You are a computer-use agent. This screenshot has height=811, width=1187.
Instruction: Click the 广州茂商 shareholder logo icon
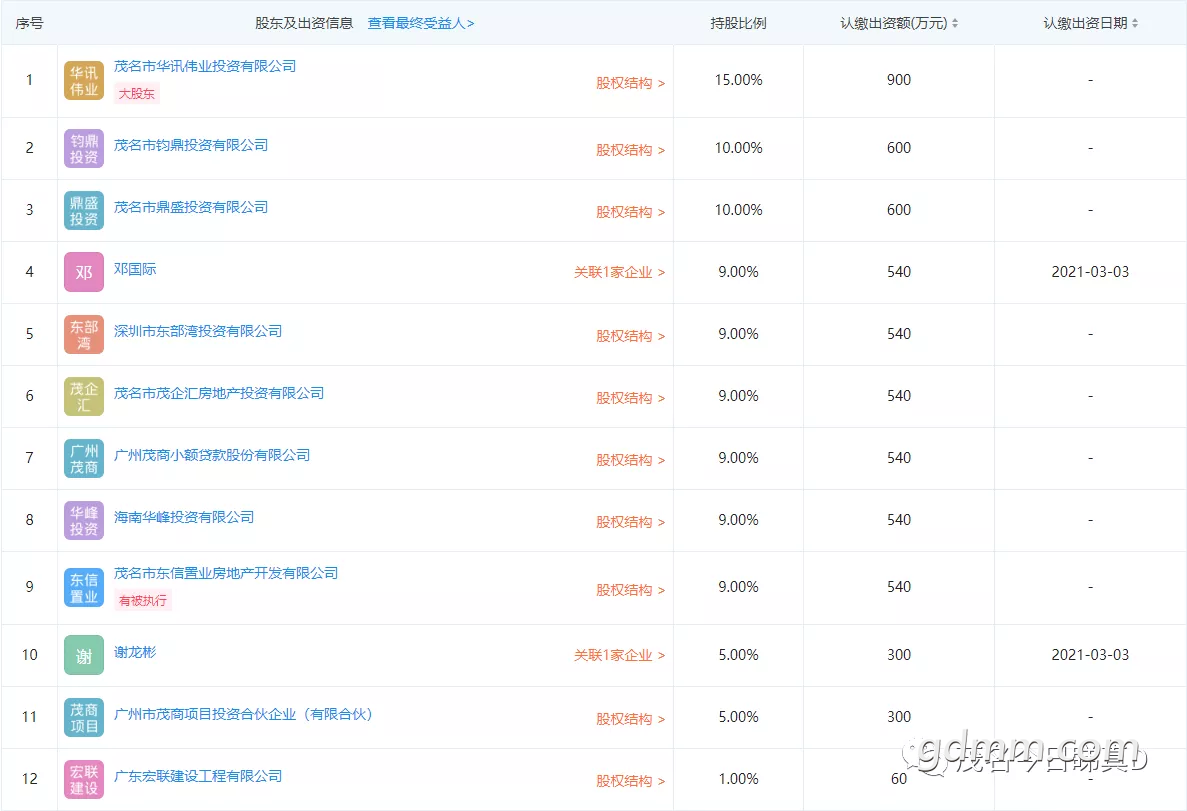pyautogui.click(x=84, y=459)
